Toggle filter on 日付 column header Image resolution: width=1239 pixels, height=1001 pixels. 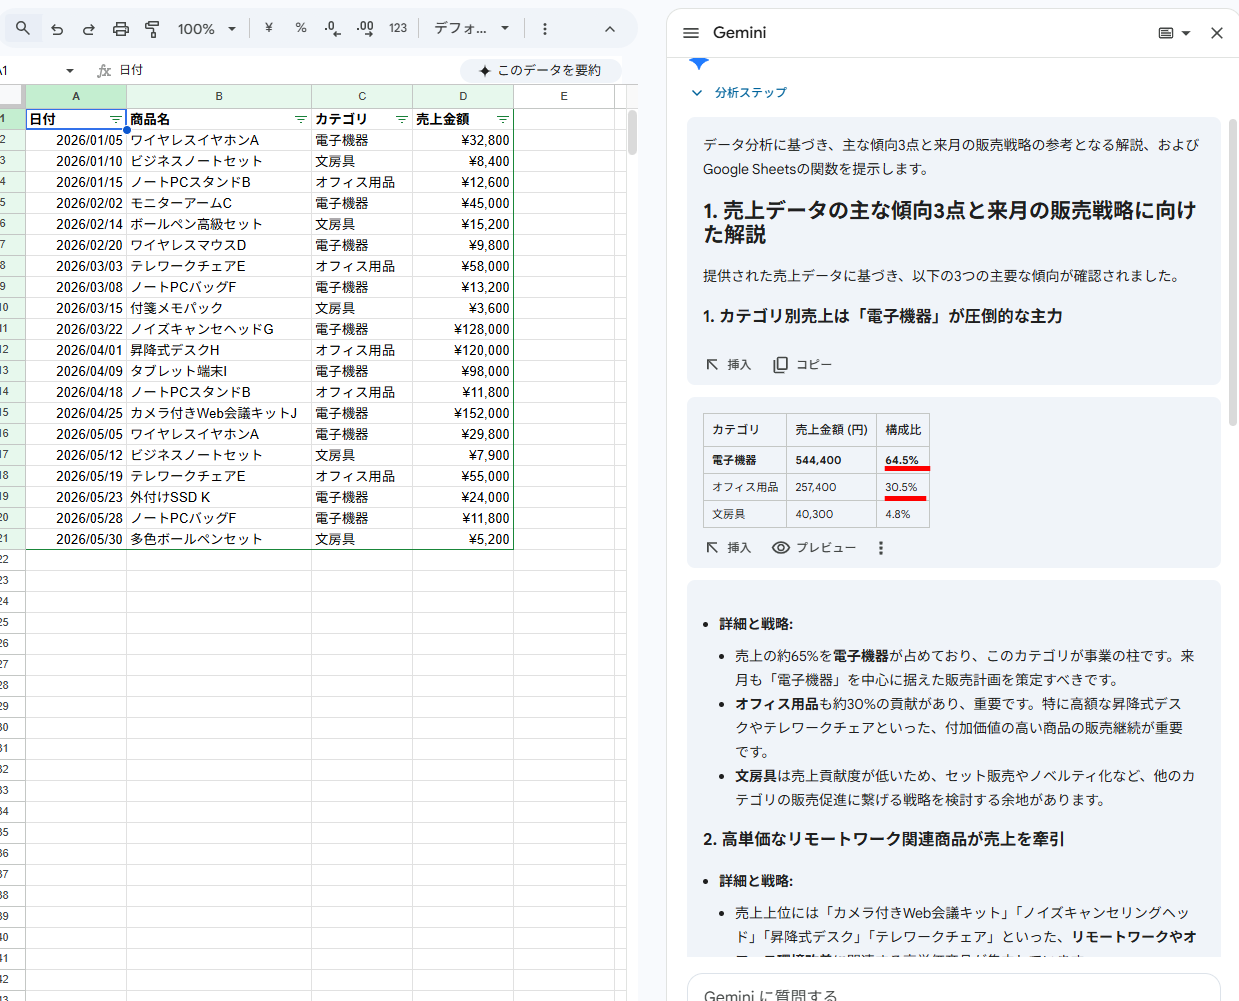(116, 120)
